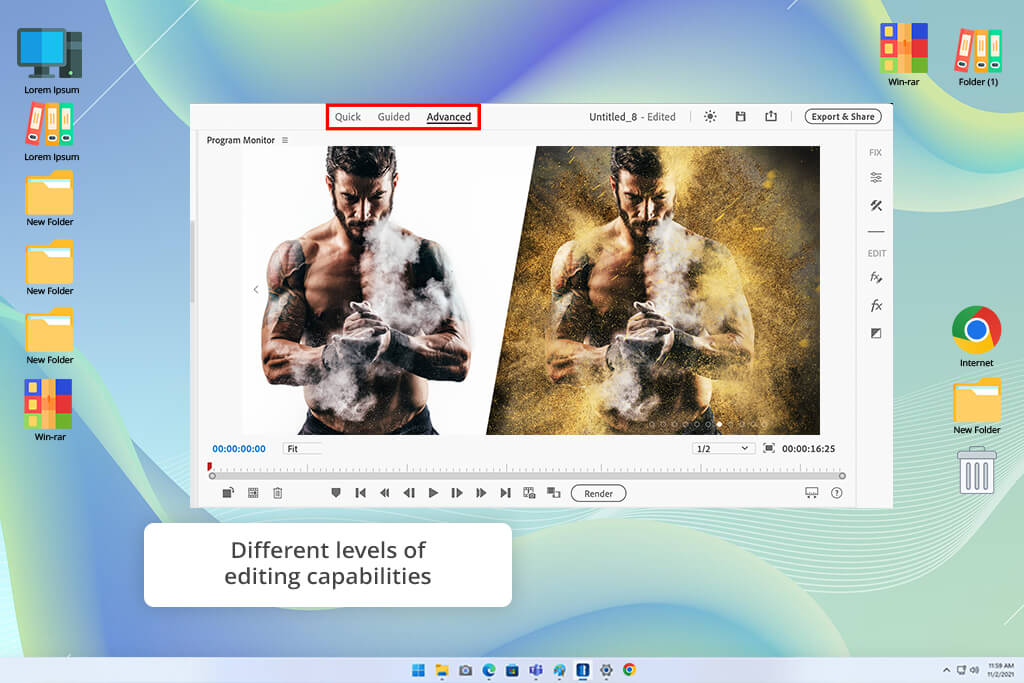
Task: Open the Applied Effects fx pencil icon
Action: tap(876, 277)
